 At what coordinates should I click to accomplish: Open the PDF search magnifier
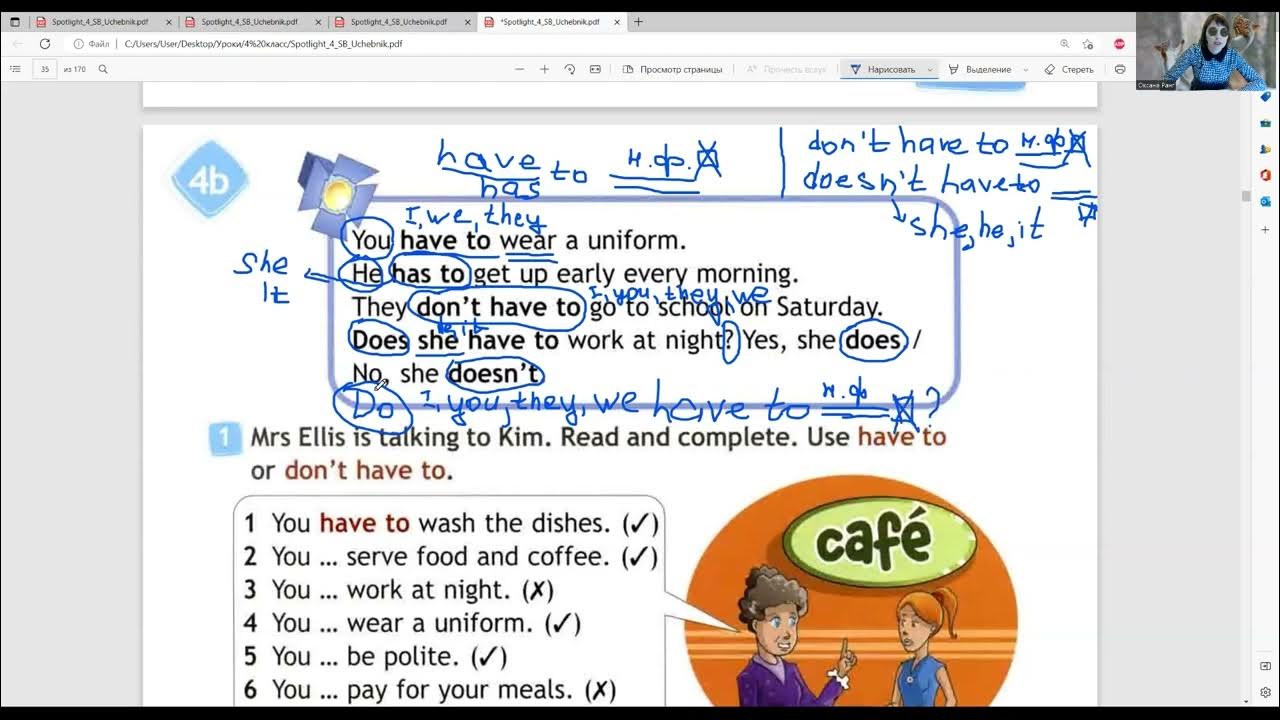point(103,69)
